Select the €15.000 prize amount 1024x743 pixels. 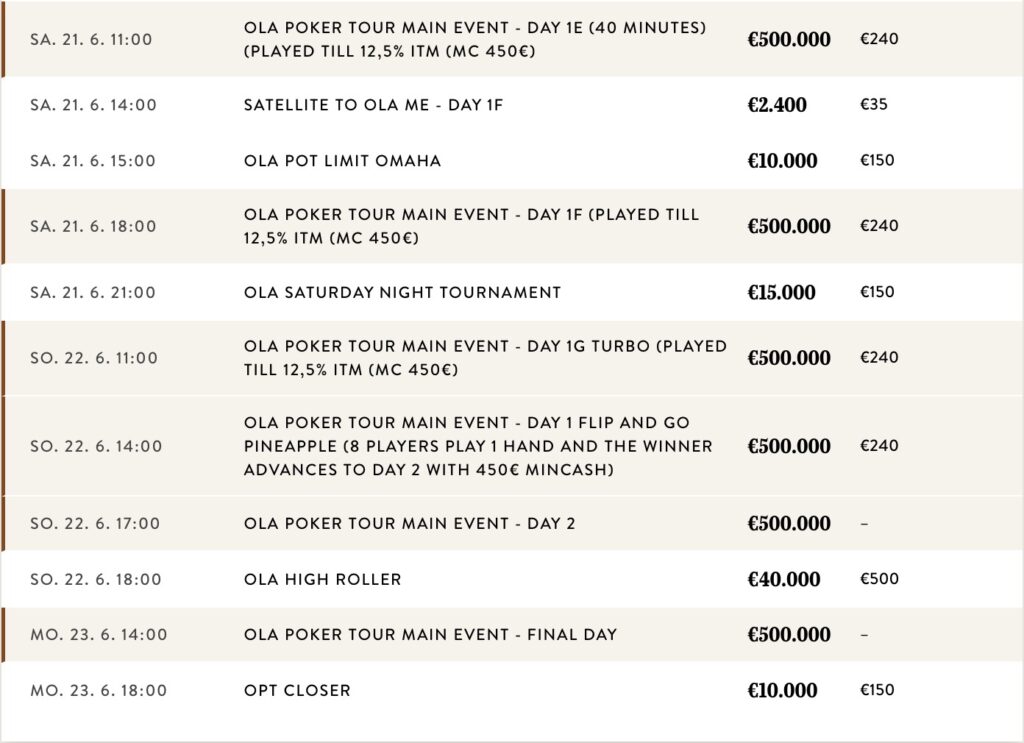tap(782, 292)
